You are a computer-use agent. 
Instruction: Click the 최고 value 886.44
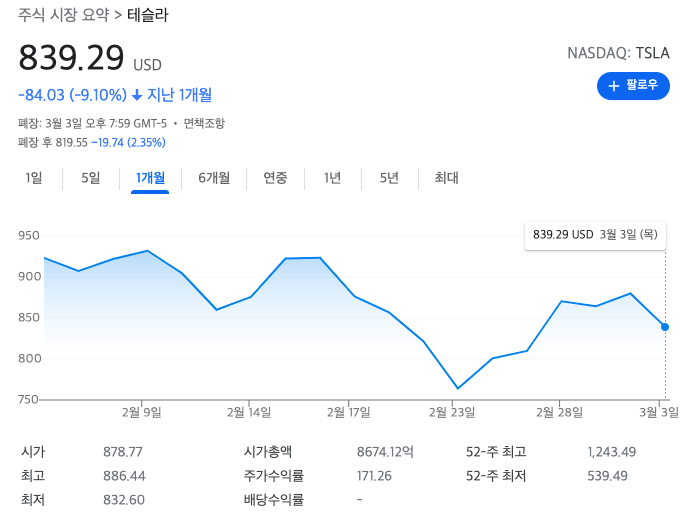click(x=124, y=476)
